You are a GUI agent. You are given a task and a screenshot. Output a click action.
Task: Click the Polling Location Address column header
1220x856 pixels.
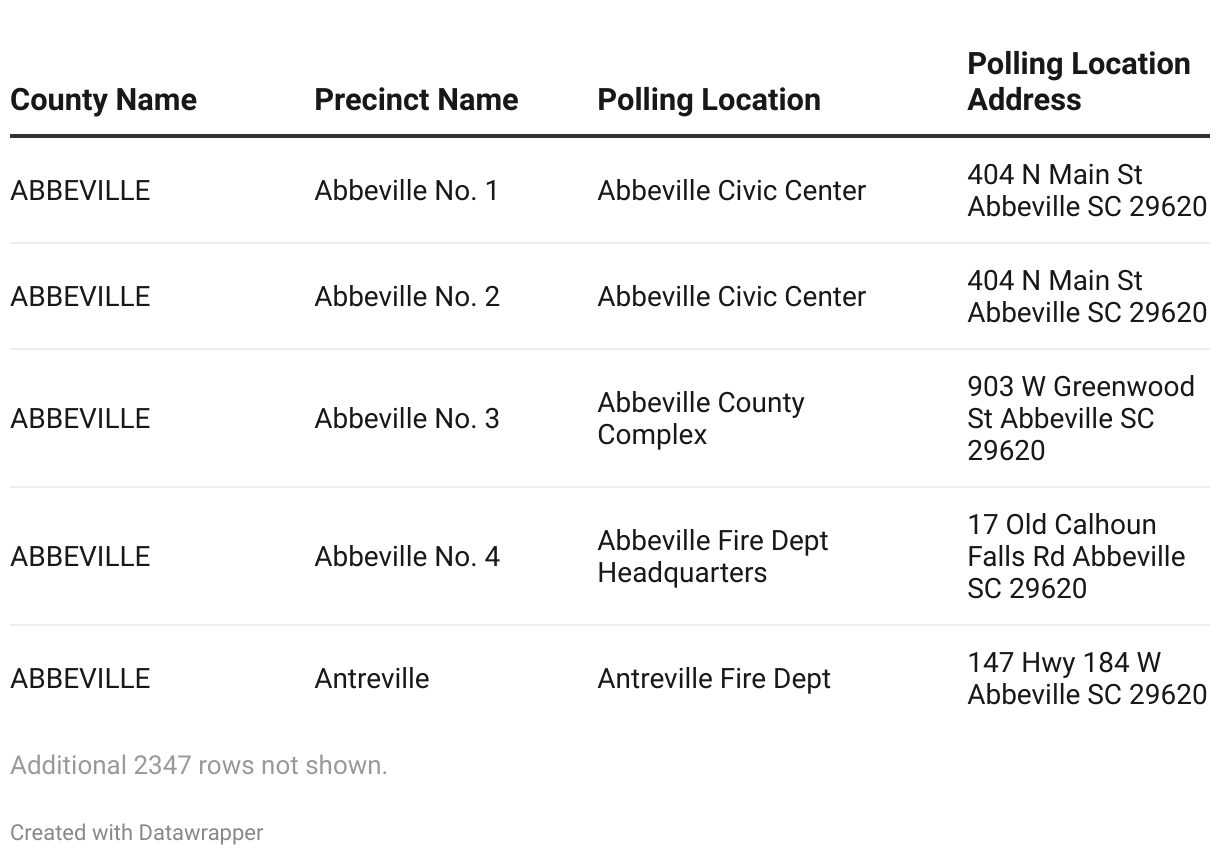1079,82
